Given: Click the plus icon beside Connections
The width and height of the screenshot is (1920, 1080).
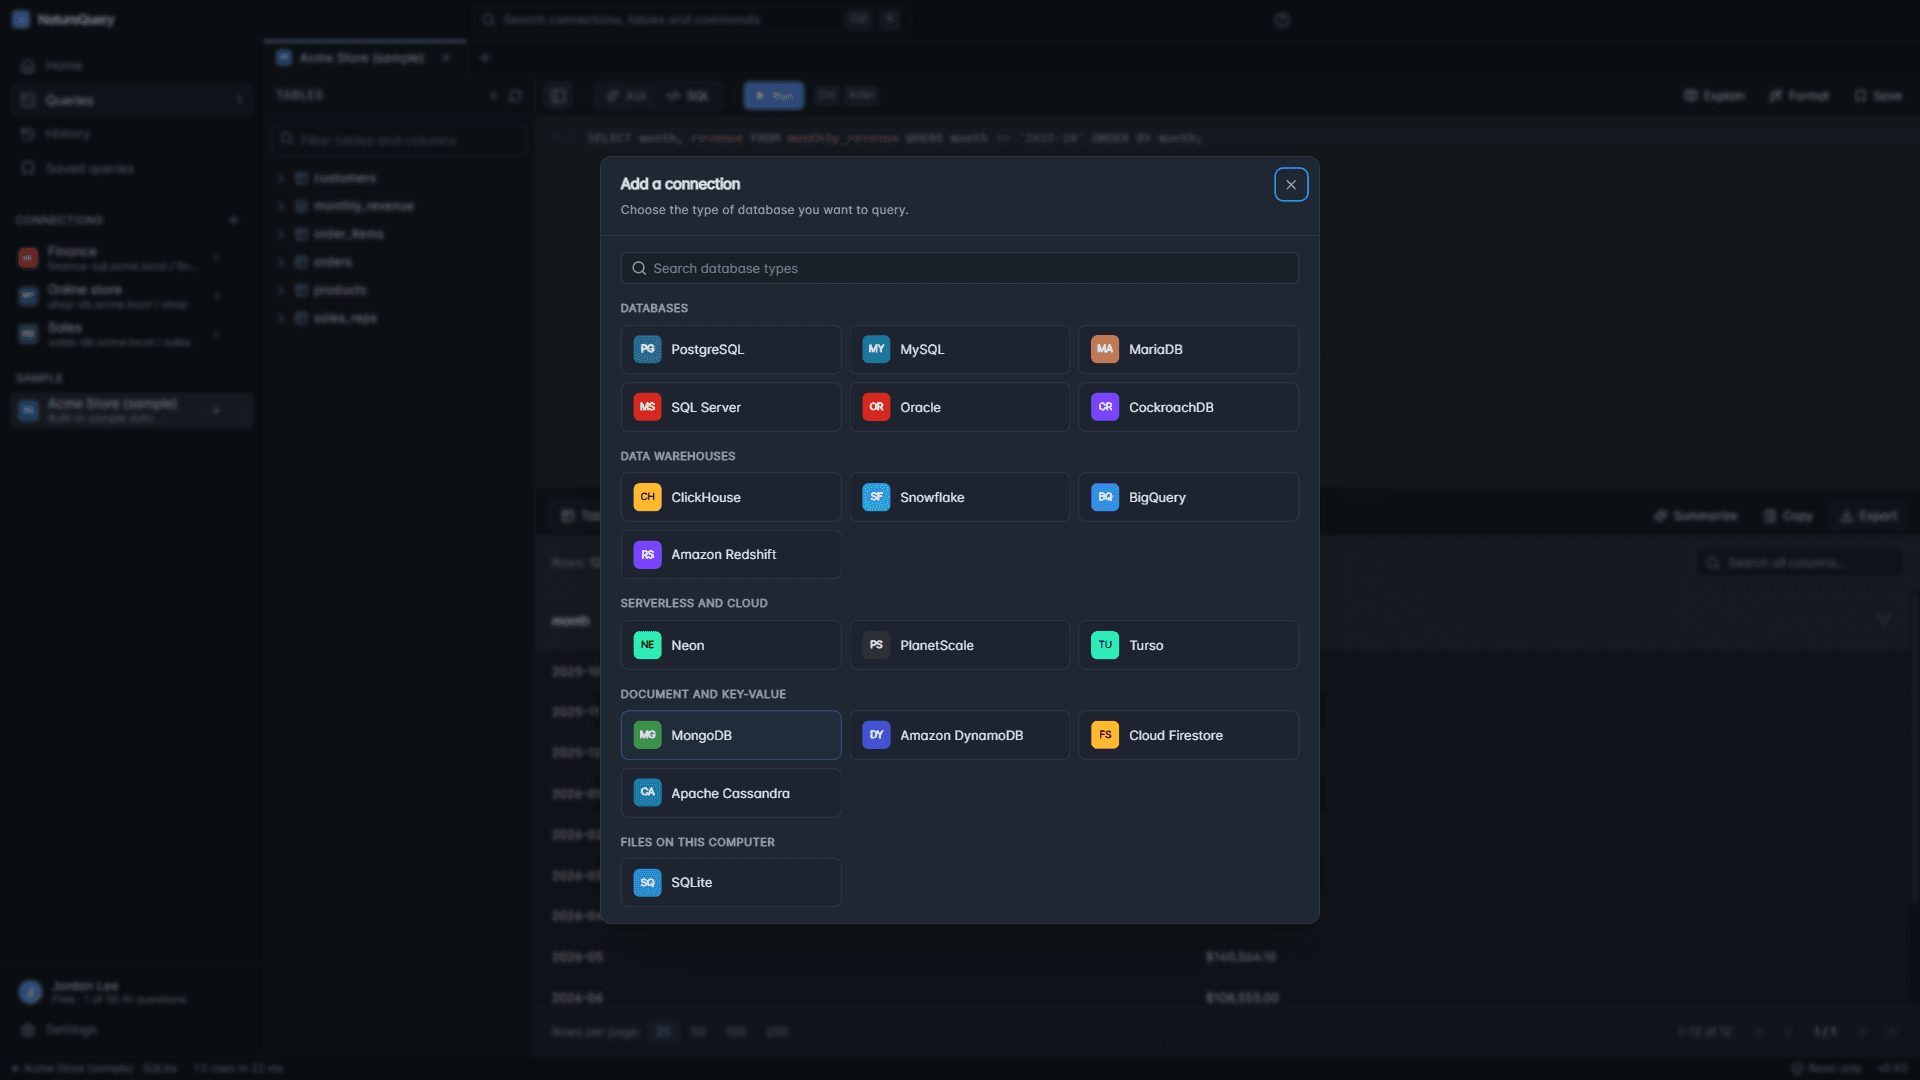Looking at the screenshot, I should tap(233, 220).
